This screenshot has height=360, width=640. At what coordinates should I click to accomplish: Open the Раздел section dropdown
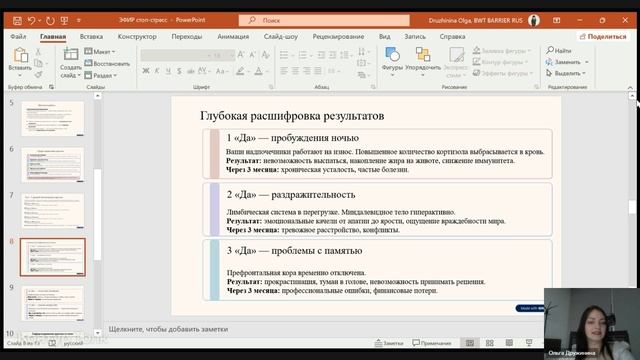click(x=101, y=75)
